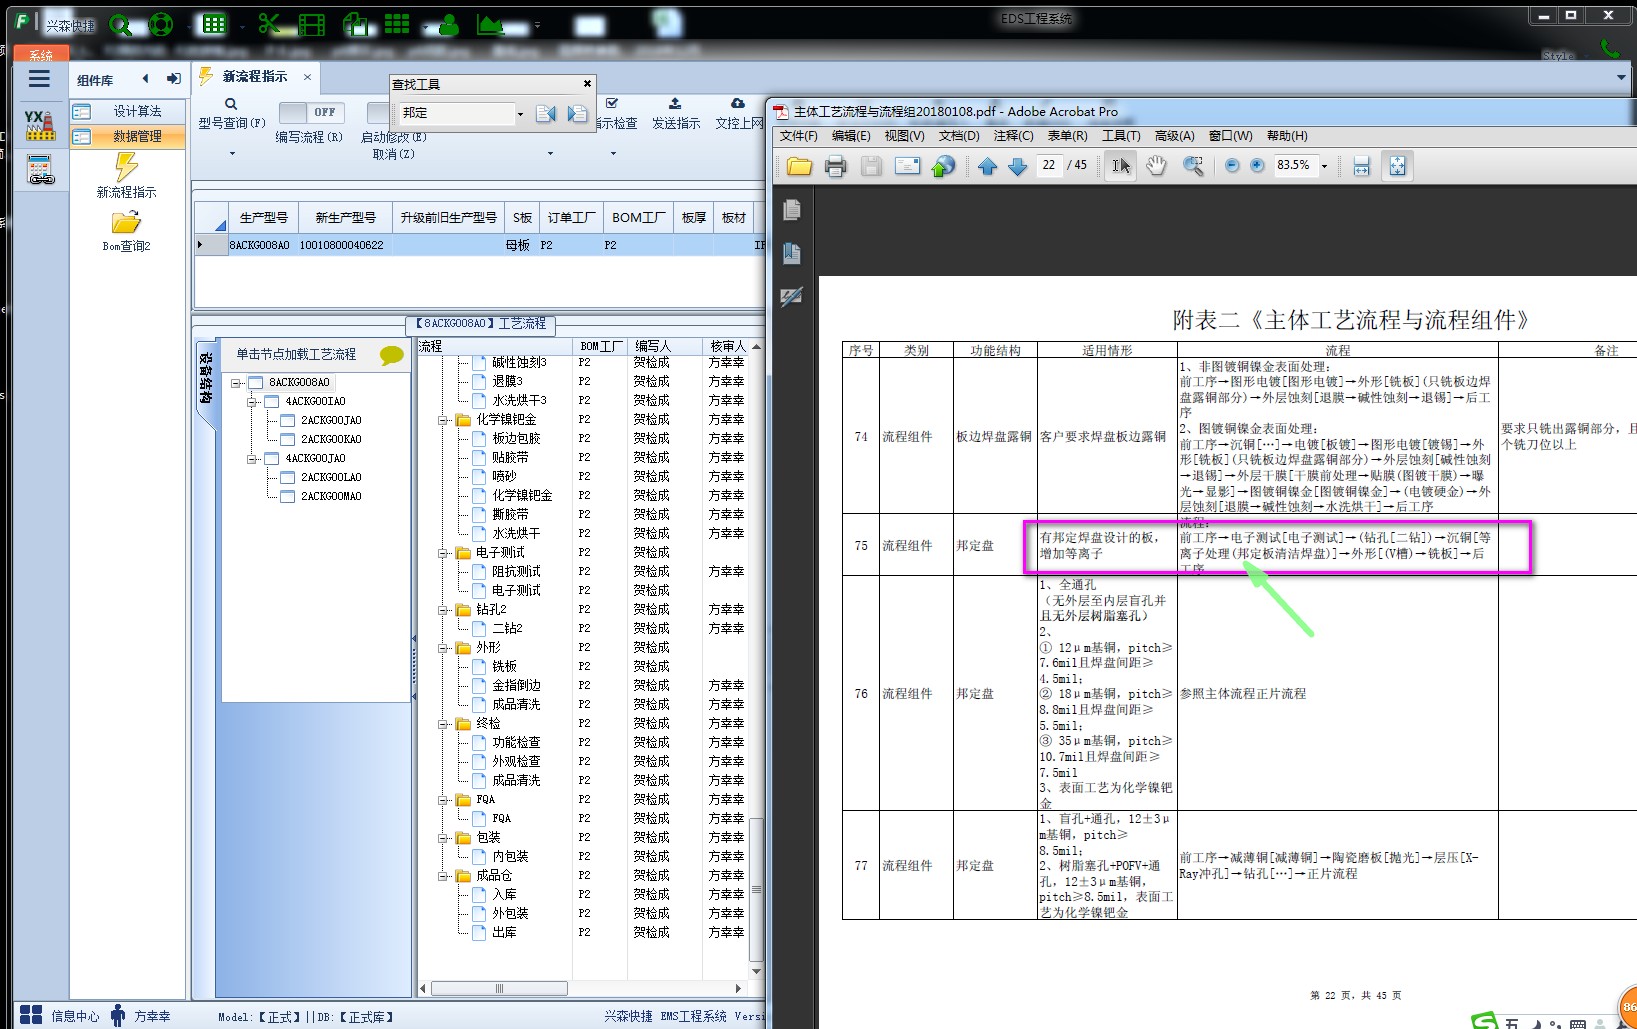Collapse the 8ACKG008A0 tree node
The width and height of the screenshot is (1637, 1029).
coord(236,383)
